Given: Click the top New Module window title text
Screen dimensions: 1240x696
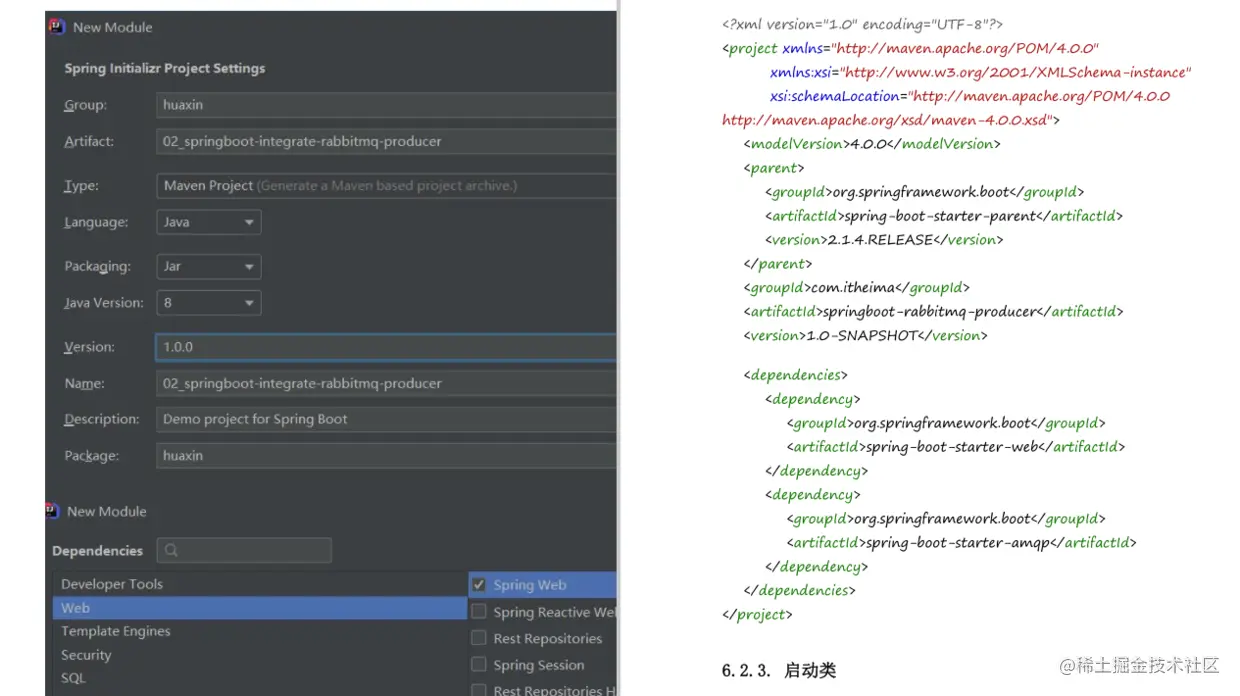Looking at the screenshot, I should 113,27.
